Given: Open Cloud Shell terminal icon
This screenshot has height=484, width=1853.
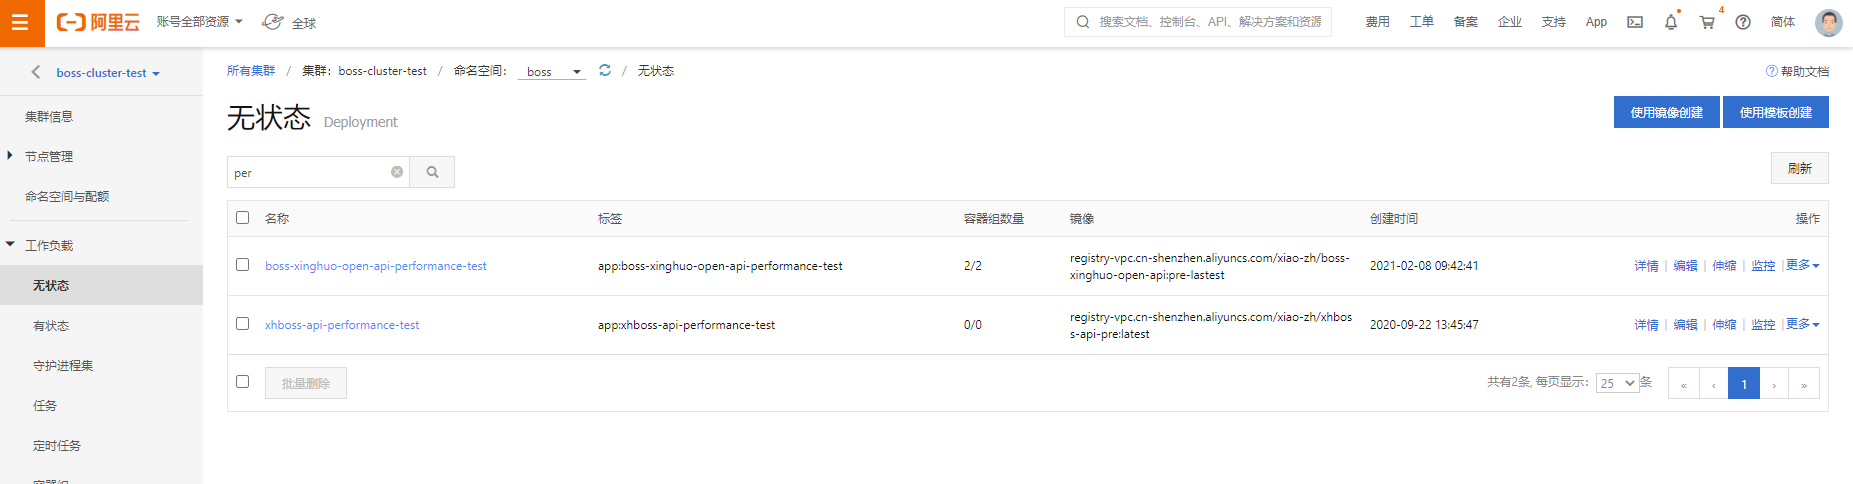Looking at the screenshot, I should click(x=1635, y=22).
